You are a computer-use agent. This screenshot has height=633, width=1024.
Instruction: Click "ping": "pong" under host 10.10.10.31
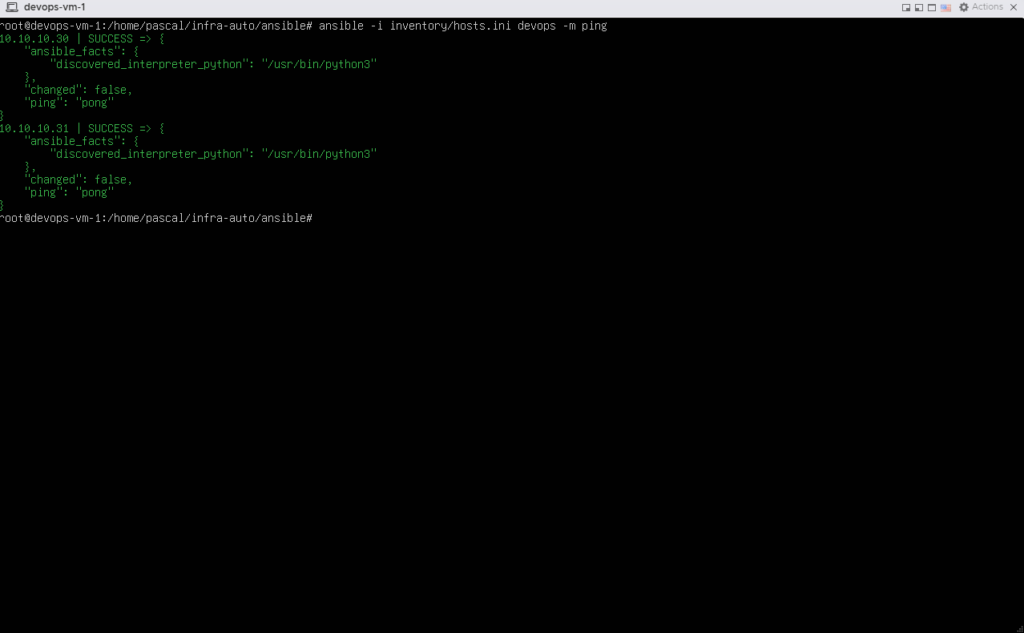[x=69, y=193]
